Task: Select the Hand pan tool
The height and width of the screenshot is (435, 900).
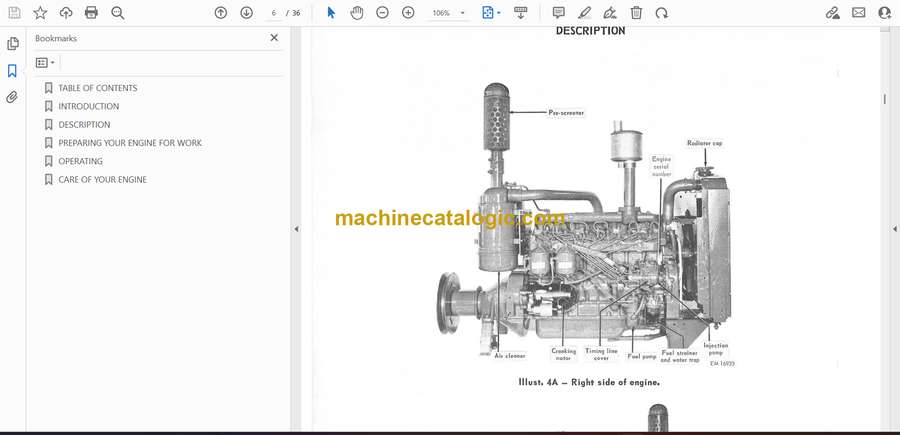Action: [x=357, y=13]
